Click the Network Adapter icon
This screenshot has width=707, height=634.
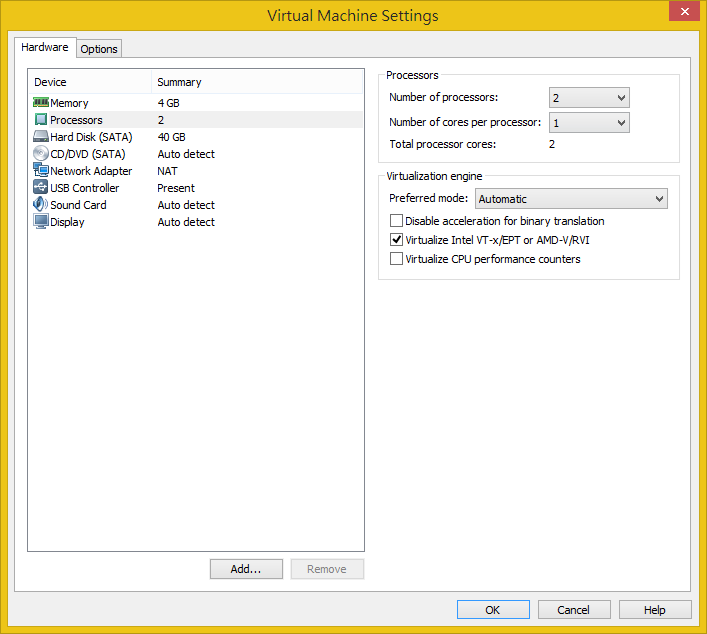[x=41, y=170]
